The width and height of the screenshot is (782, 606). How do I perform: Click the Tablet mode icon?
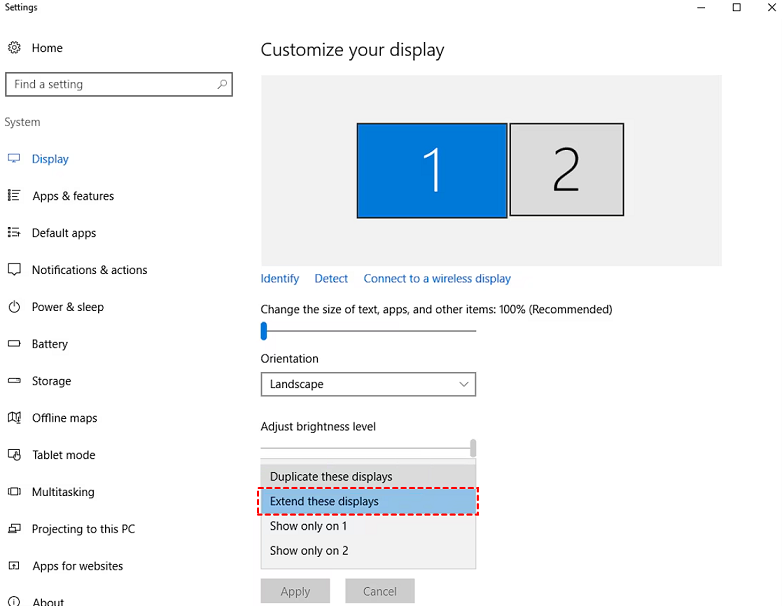click(x=14, y=455)
